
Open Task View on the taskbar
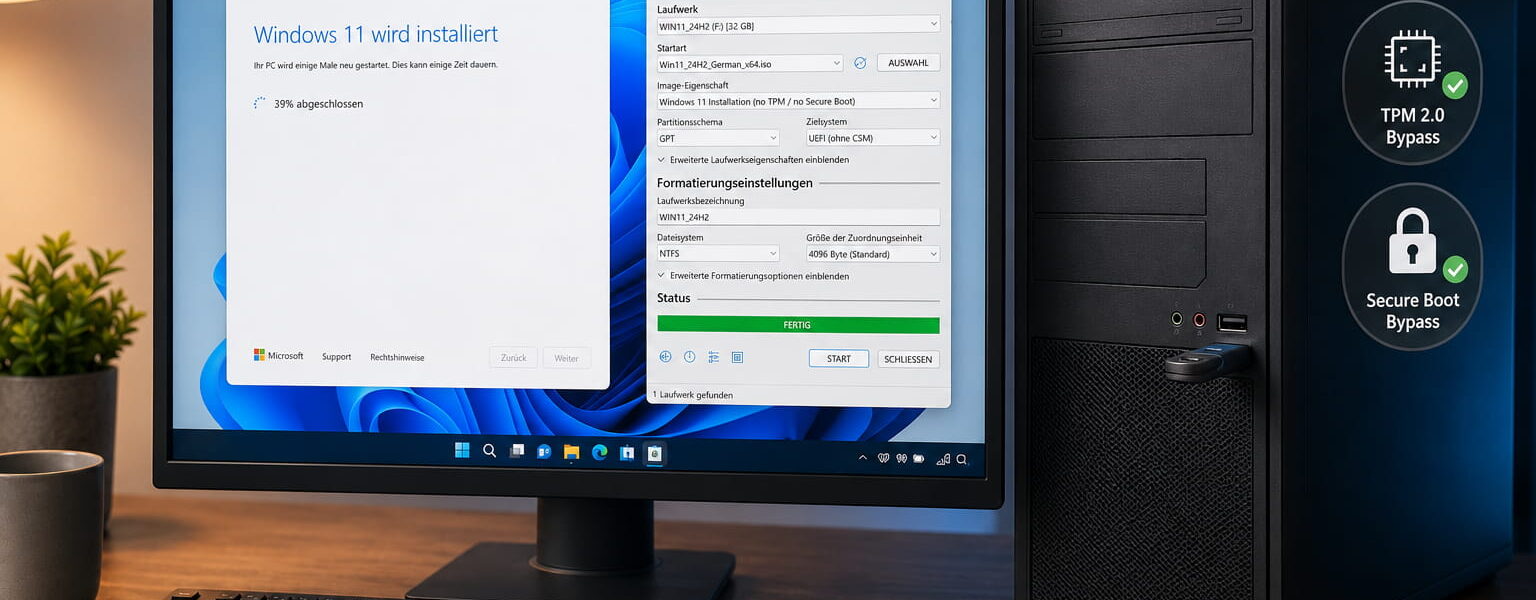(516, 451)
